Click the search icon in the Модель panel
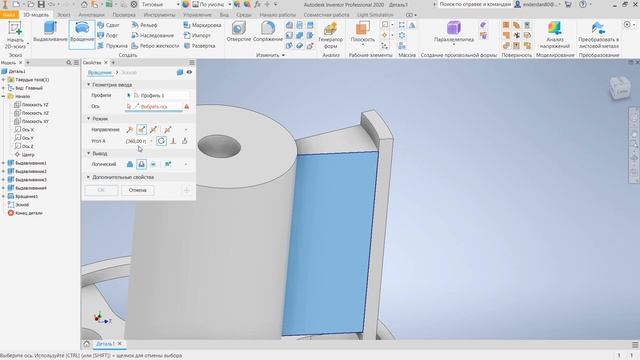 point(69,62)
